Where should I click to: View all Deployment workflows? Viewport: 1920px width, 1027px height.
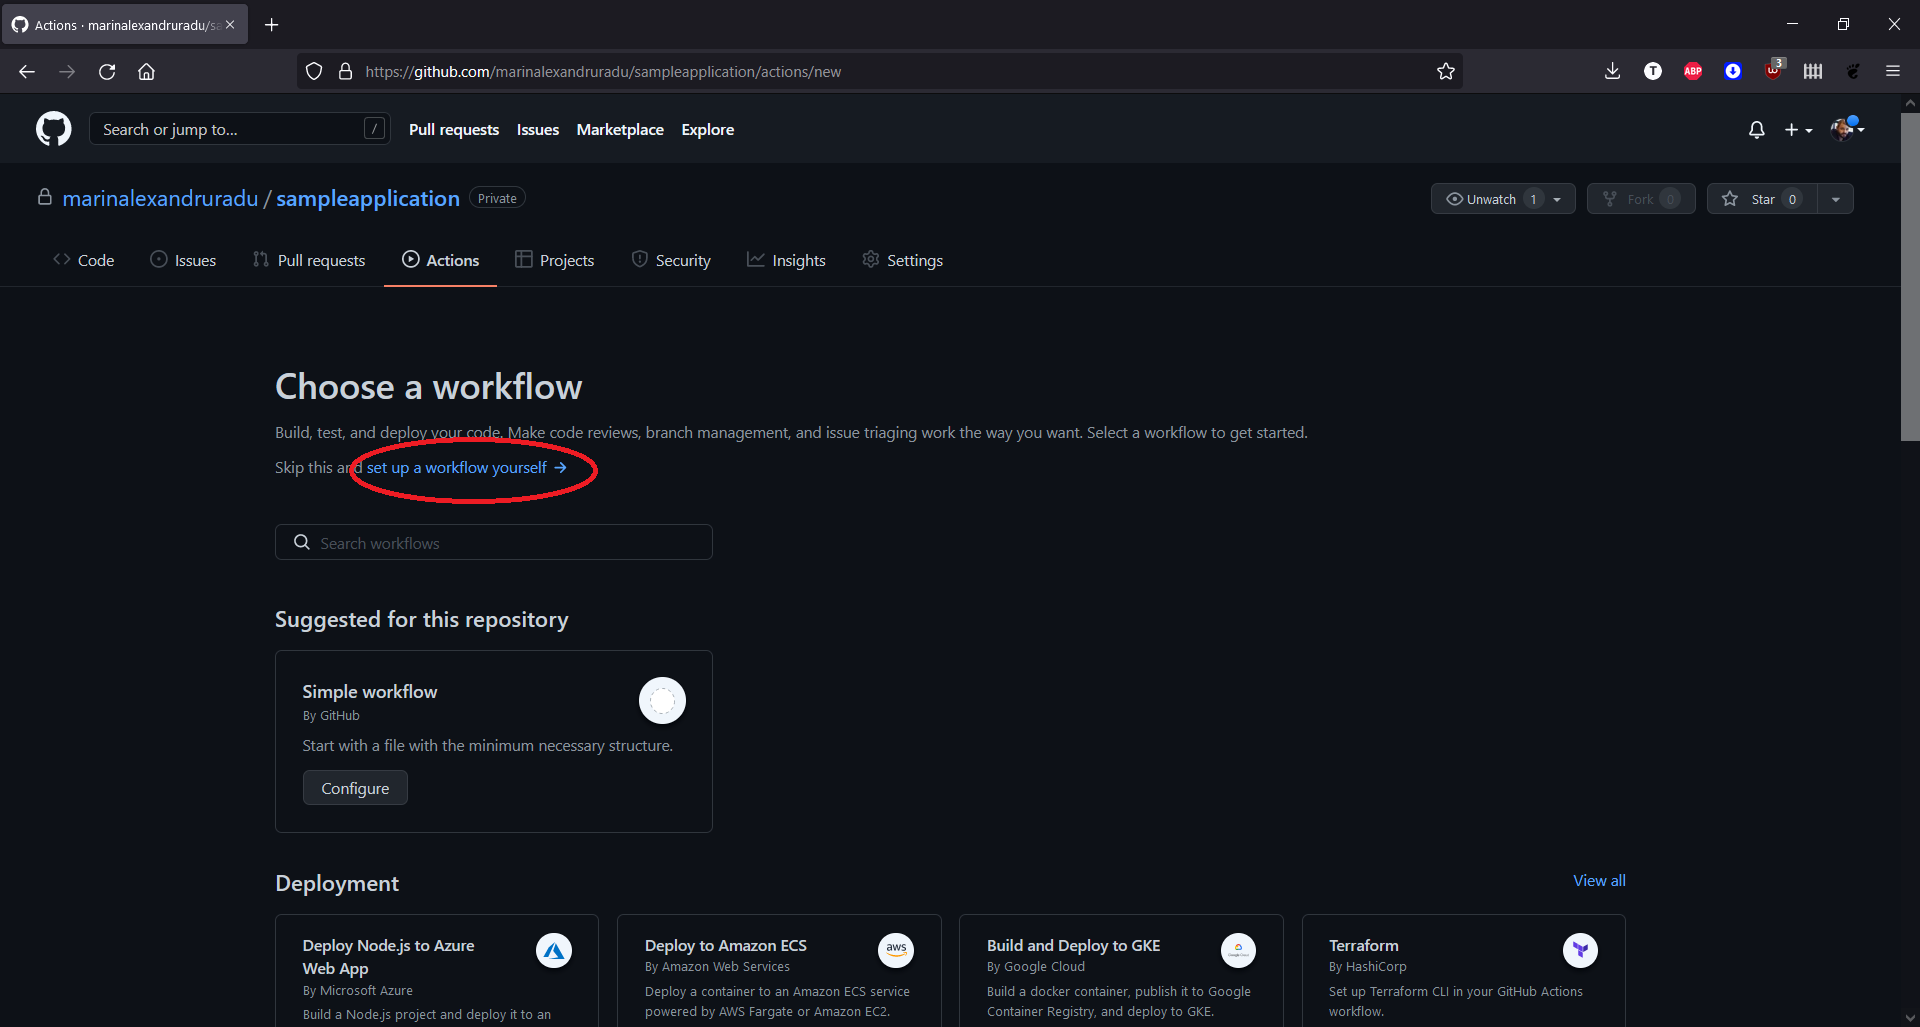pos(1599,880)
